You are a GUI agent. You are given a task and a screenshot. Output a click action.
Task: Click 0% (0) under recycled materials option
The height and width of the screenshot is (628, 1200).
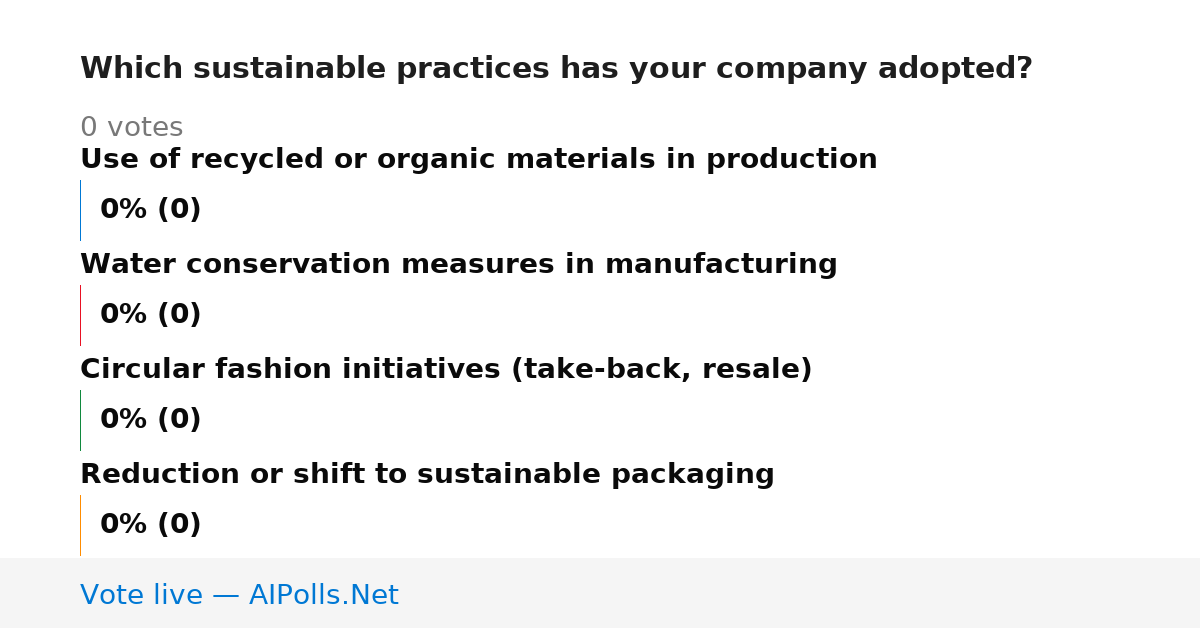[x=150, y=210]
